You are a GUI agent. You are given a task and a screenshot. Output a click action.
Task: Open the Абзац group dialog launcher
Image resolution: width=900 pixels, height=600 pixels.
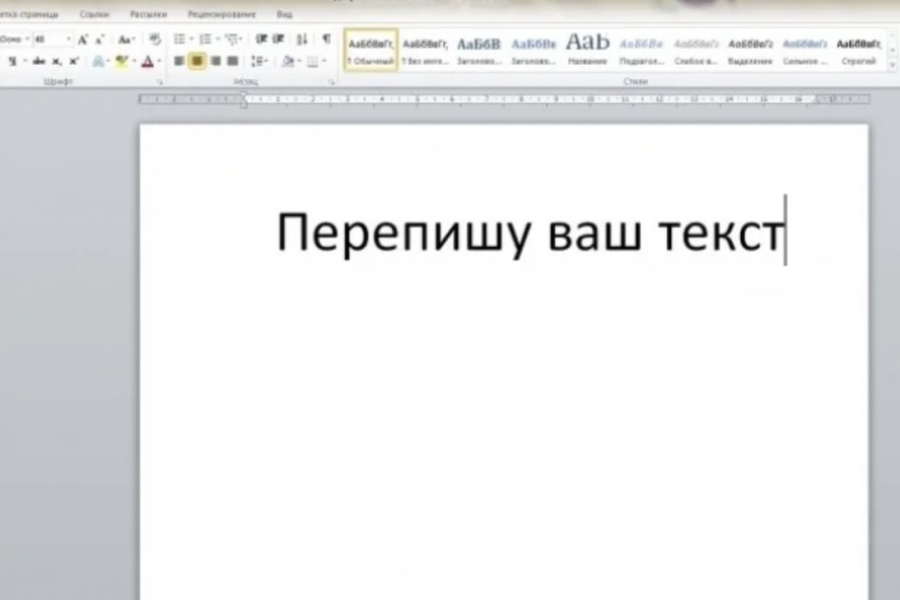[x=331, y=82]
